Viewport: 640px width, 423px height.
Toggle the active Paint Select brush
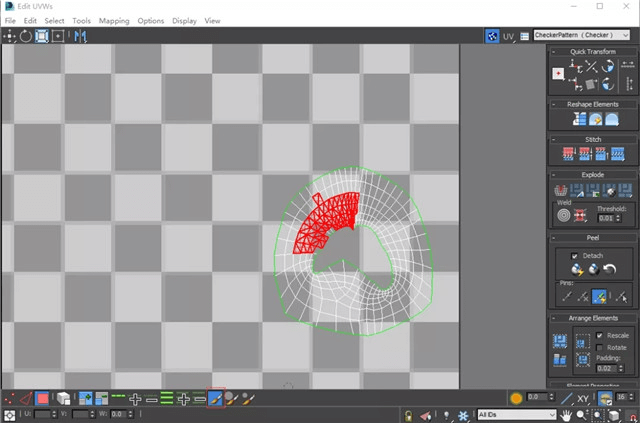(x=216, y=398)
